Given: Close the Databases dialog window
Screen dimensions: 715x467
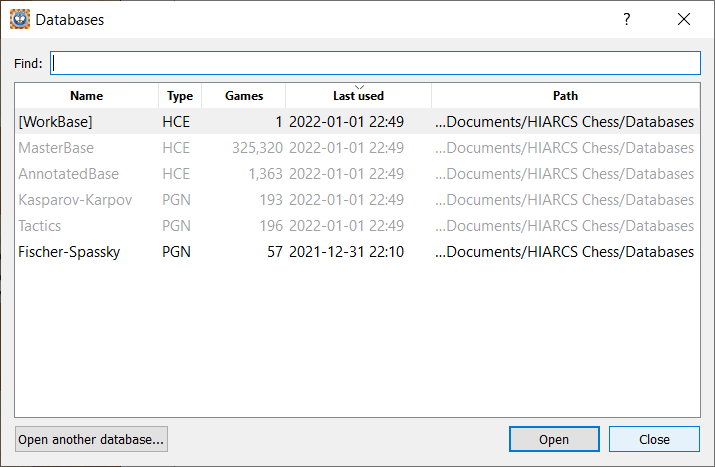Looking at the screenshot, I should [x=684, y=19].
